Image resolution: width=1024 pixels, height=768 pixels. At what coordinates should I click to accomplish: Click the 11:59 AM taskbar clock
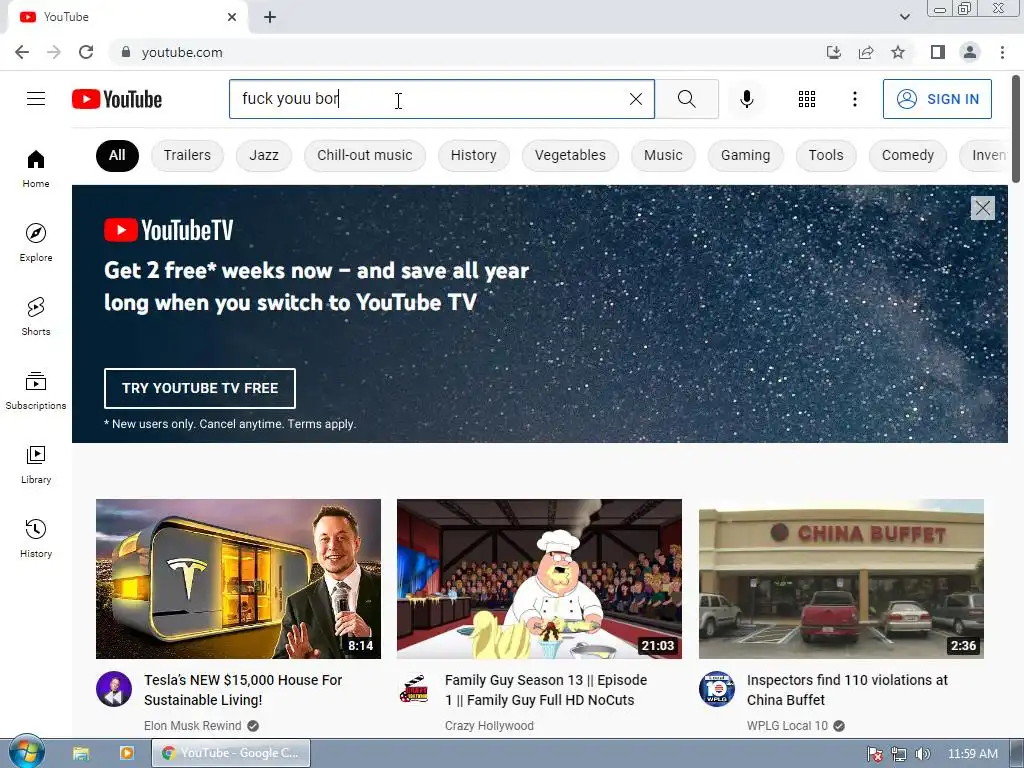tap(972, 754)
